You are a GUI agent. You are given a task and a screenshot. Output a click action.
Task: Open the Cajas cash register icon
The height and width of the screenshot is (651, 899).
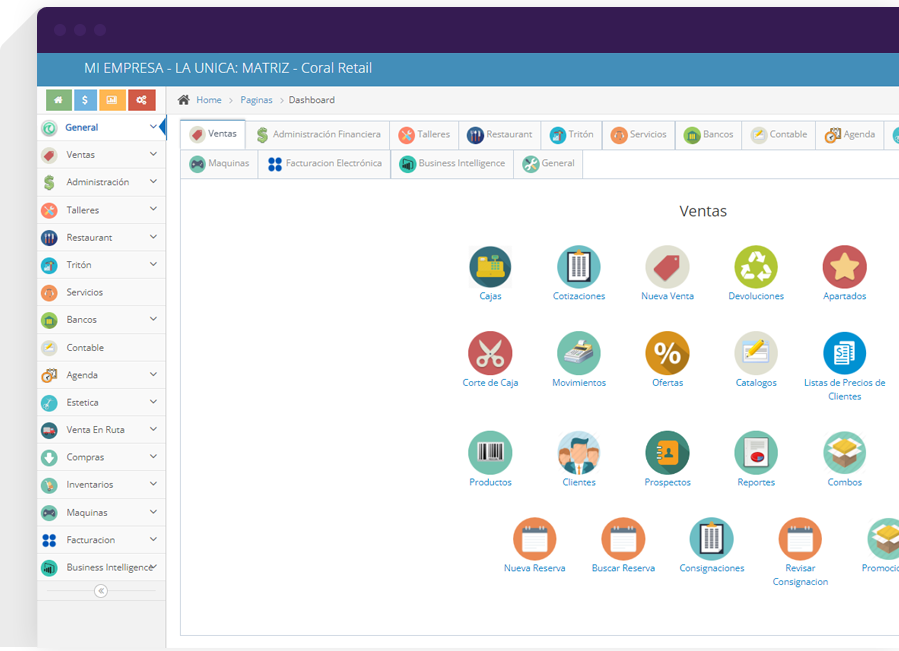click(x=490, y=267)
